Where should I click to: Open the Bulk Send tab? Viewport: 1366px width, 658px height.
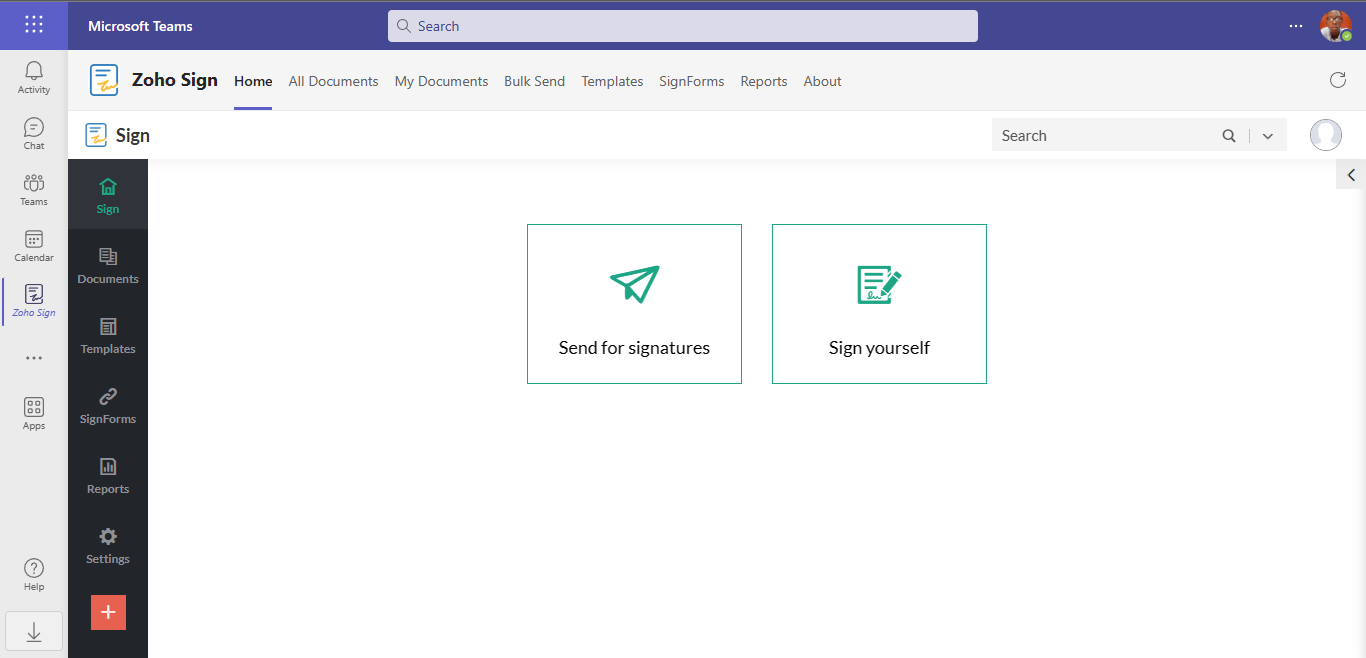[534, 81]
